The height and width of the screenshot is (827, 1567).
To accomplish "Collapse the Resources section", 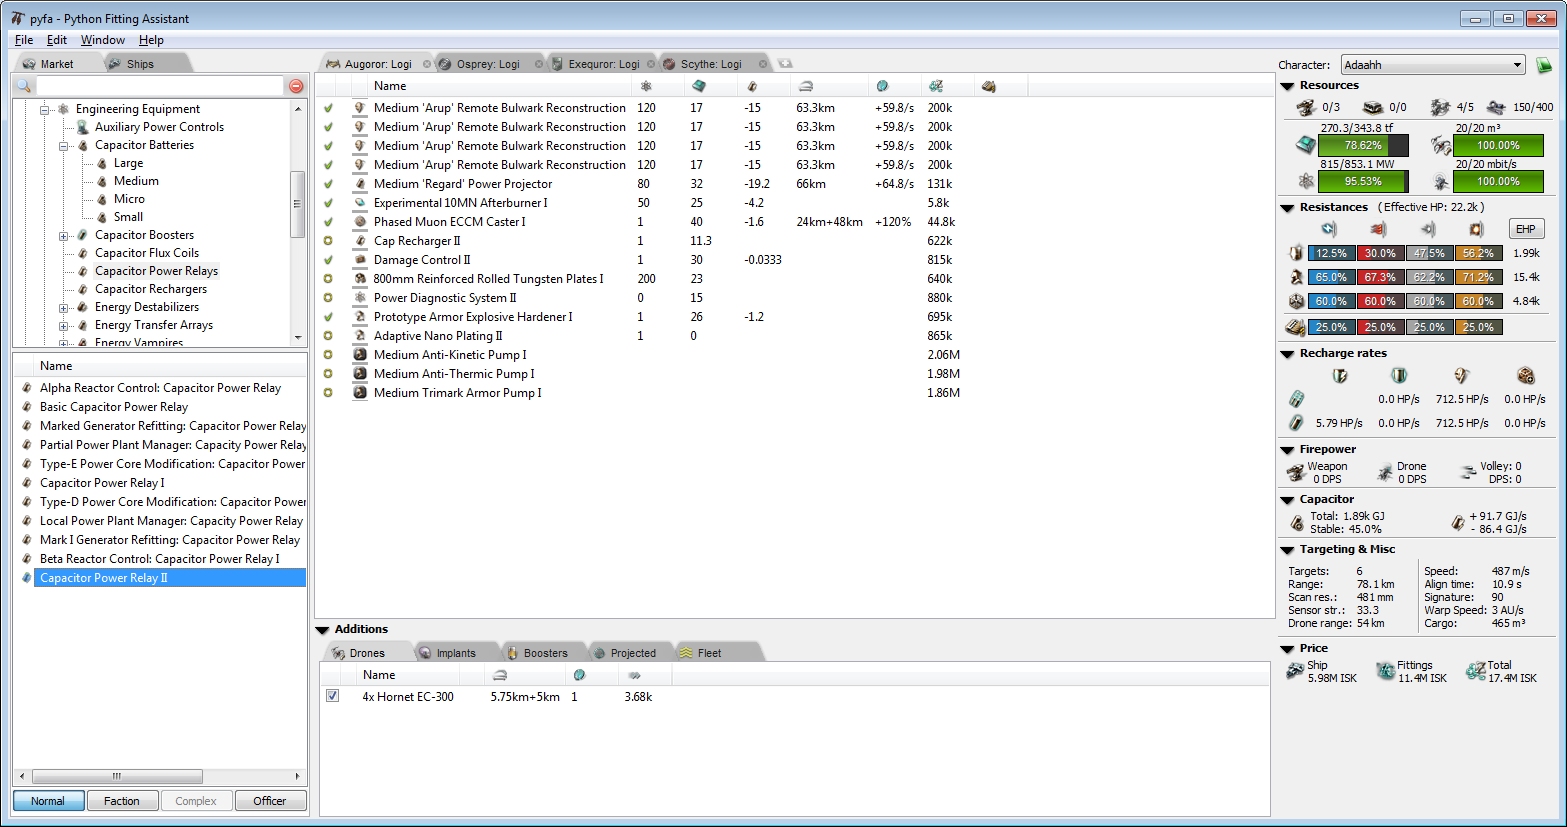I will (1288, 86).
